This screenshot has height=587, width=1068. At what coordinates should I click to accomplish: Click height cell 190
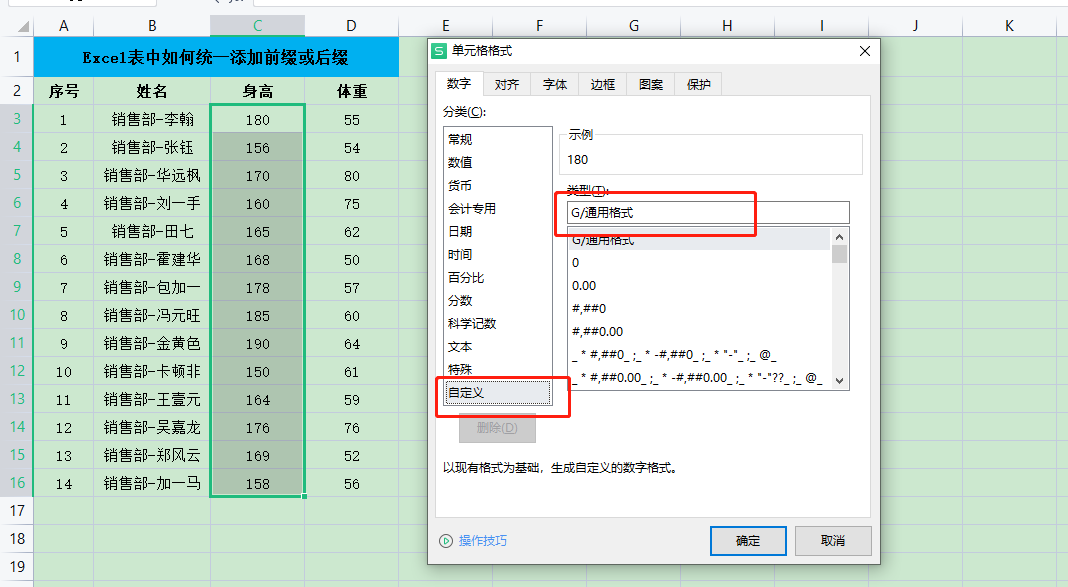coord(257,344)
